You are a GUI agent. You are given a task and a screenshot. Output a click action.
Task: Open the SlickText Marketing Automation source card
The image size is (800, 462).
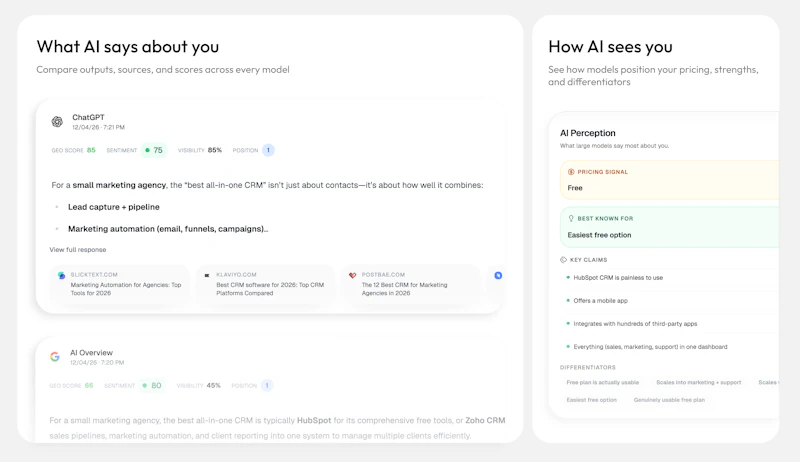pos(120,284)
